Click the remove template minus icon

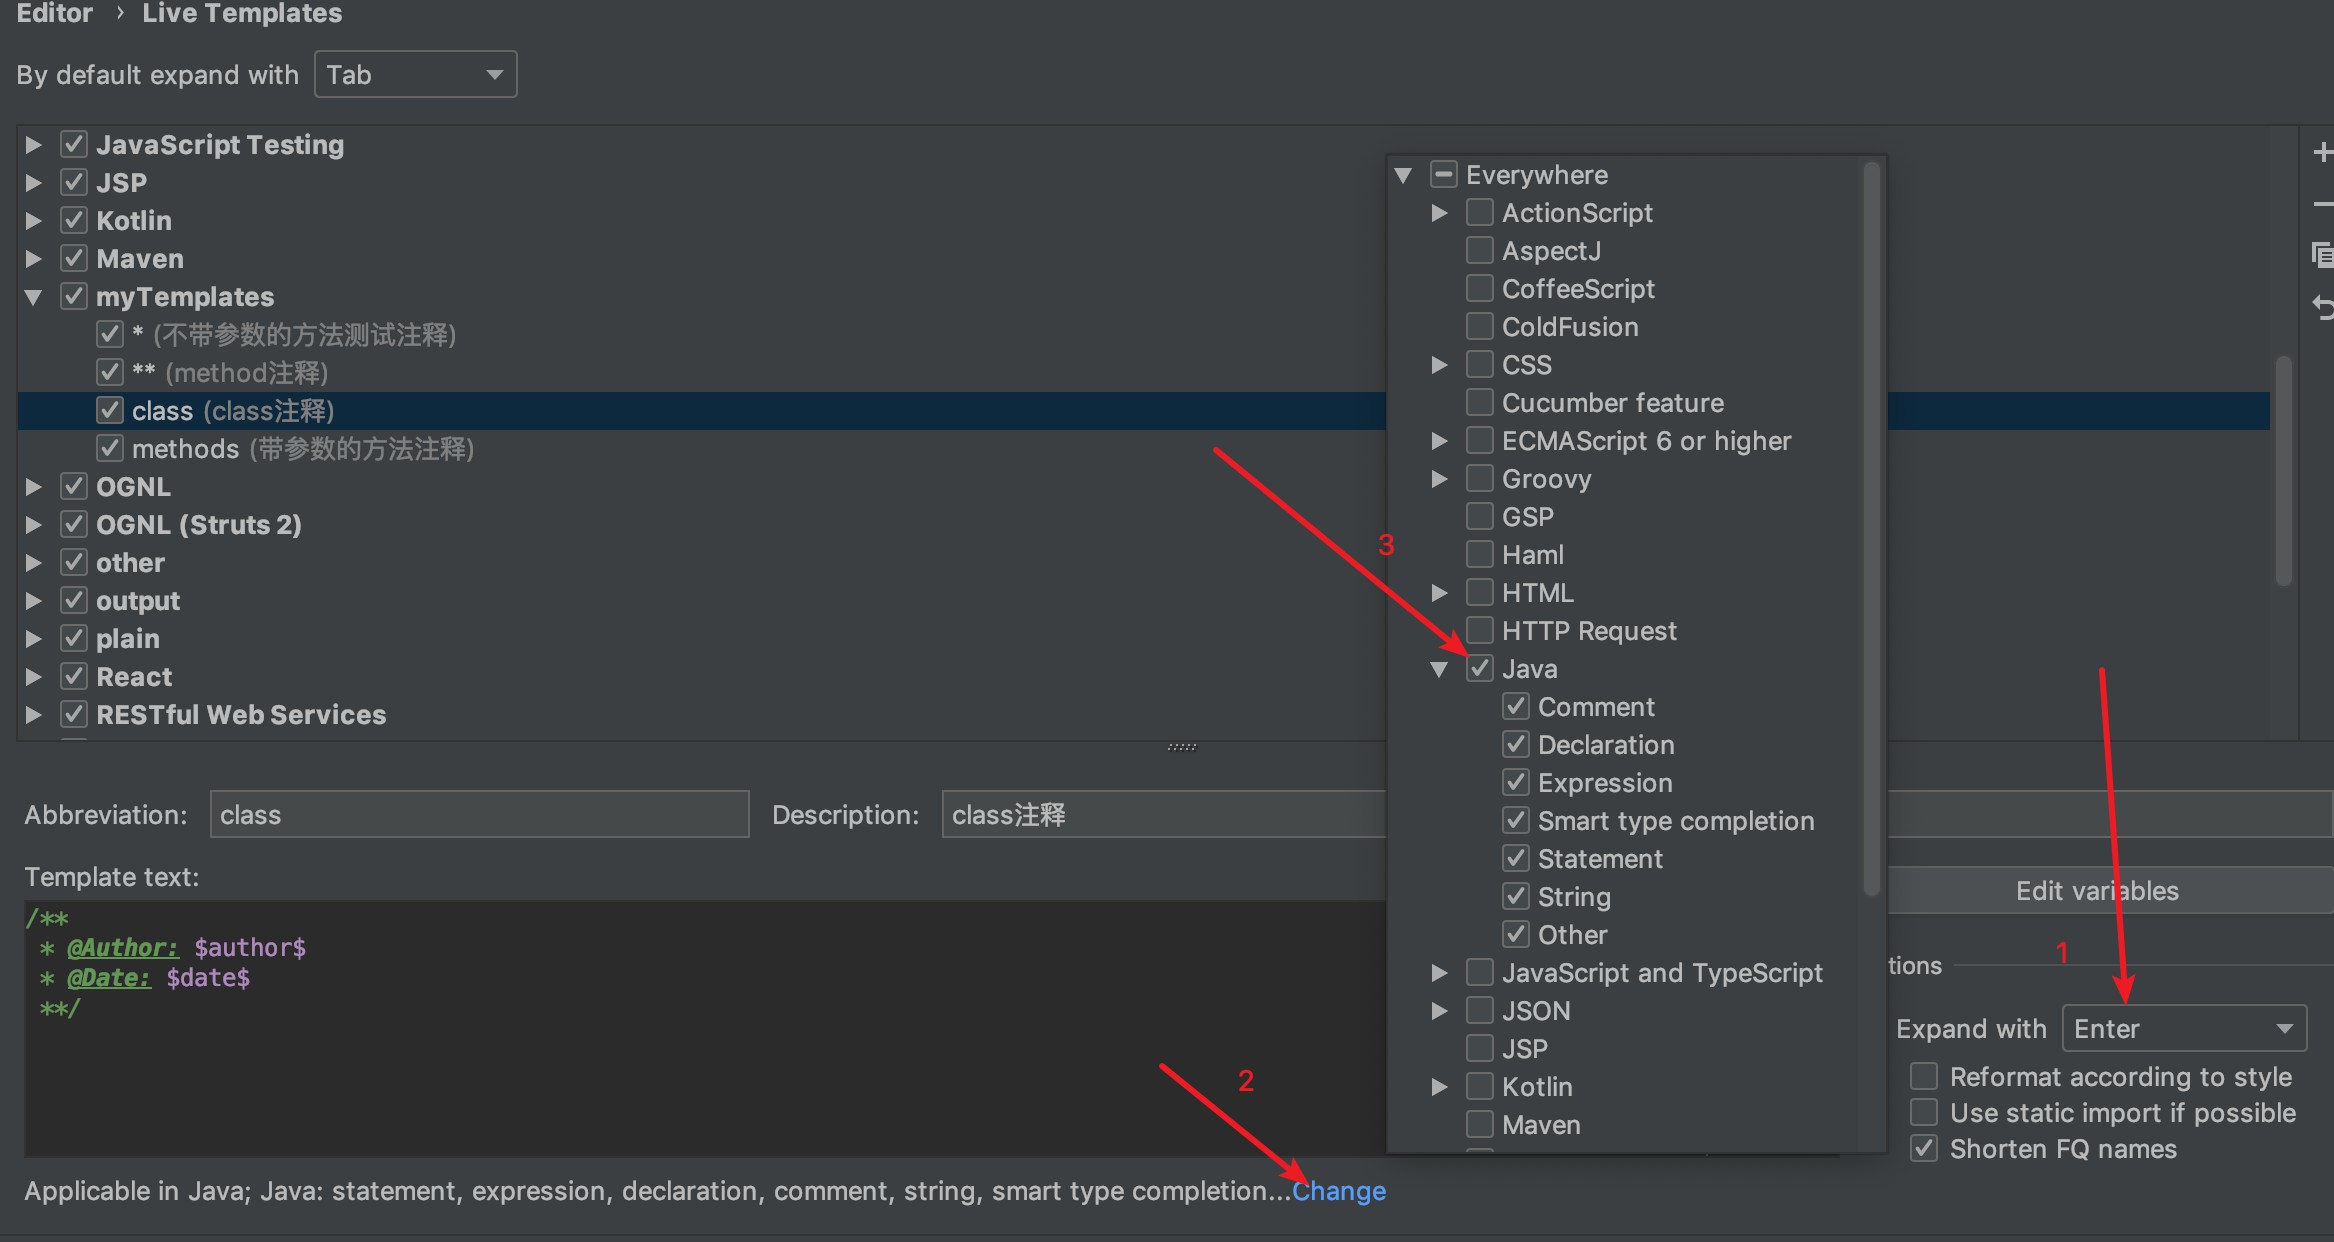[x=2322, y=205]
